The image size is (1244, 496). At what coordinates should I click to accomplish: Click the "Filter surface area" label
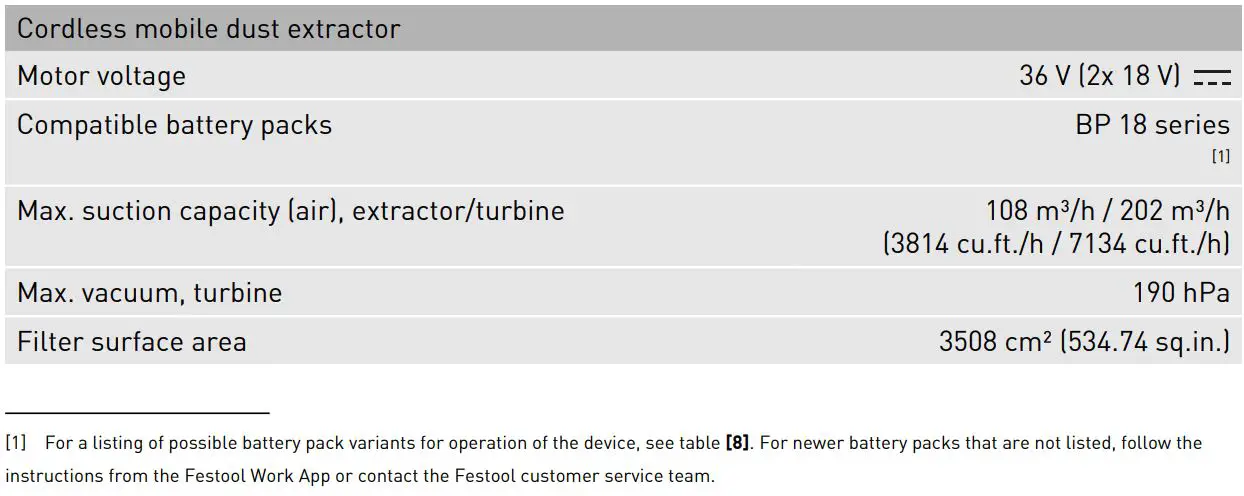[131, 342]
